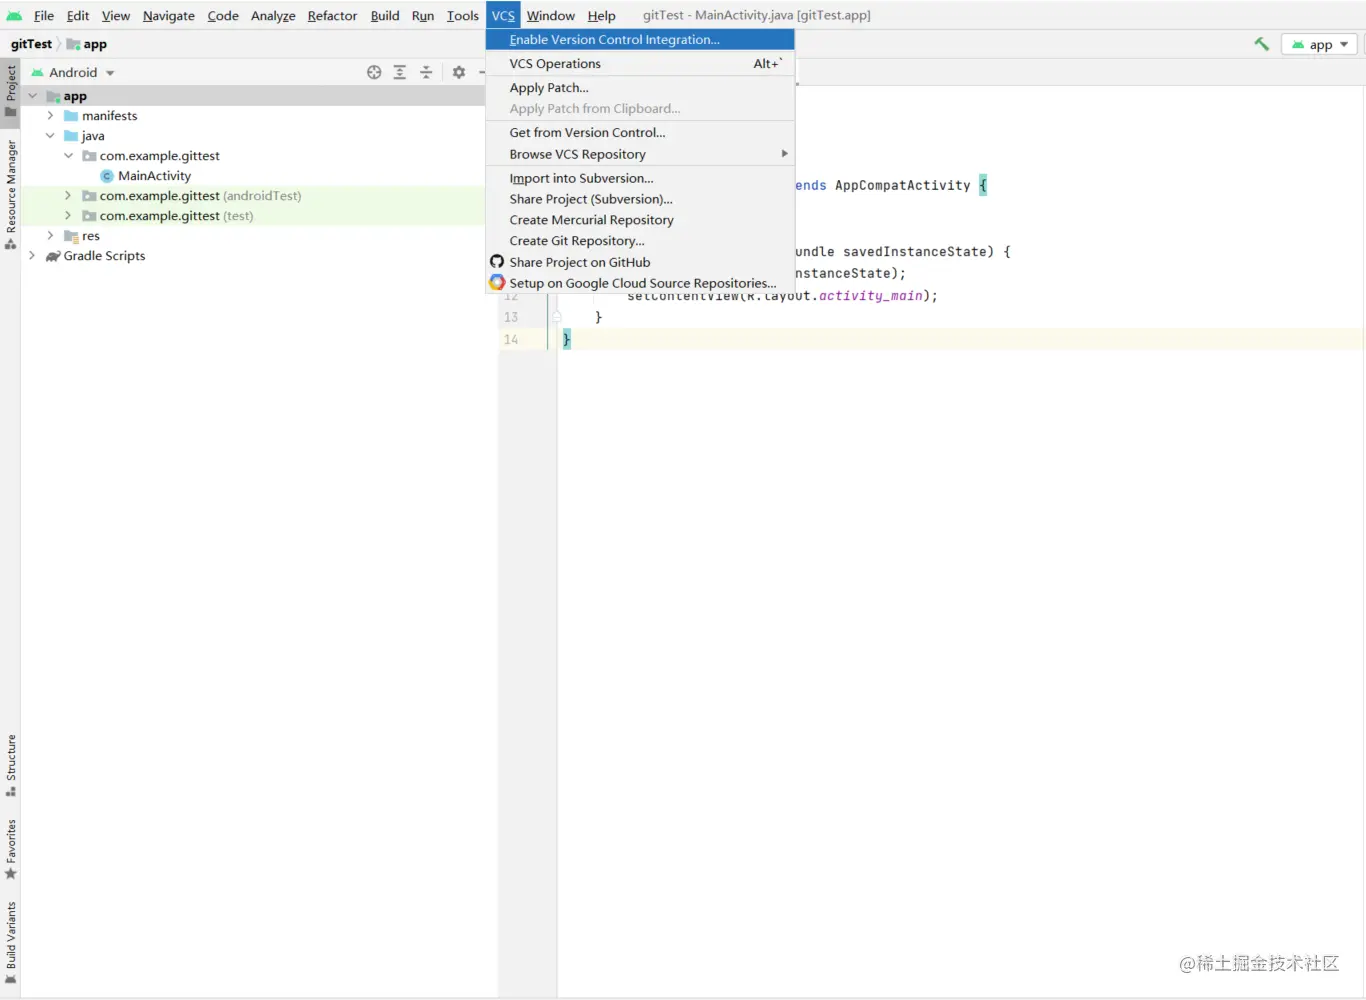Open the Build Variants side tab
1366x1000 pixels.
(x=11, y=942)
